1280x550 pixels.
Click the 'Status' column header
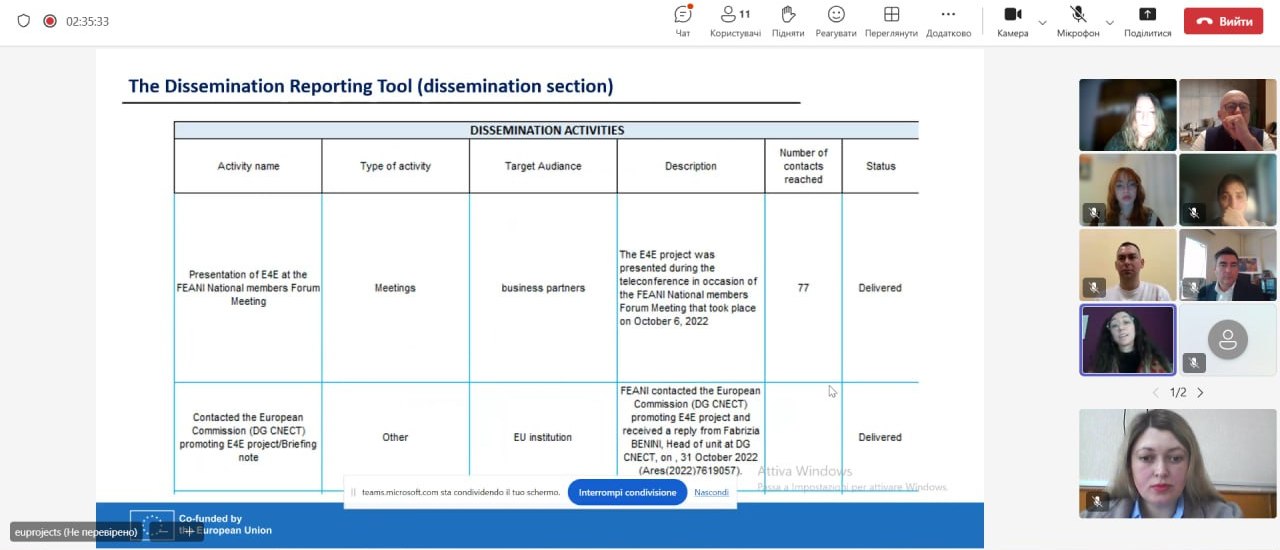point(880,166)
